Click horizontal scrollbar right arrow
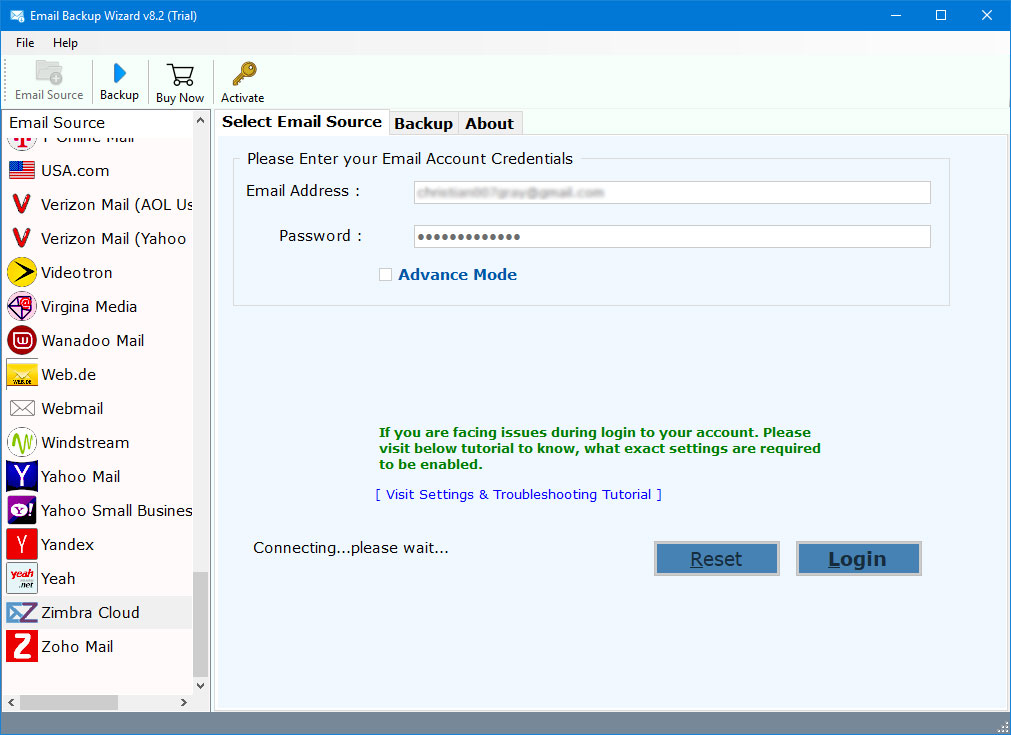This screenshot has width=1011, height=735. (x=184, y=702)
